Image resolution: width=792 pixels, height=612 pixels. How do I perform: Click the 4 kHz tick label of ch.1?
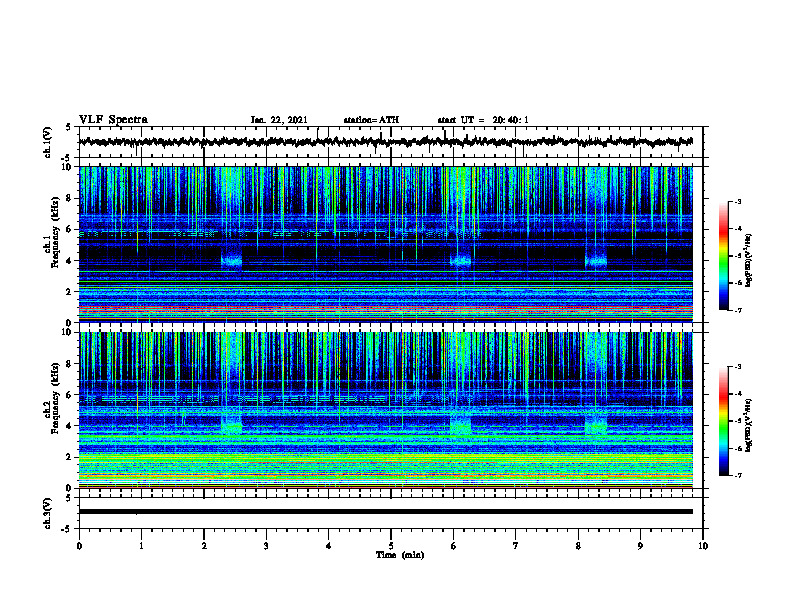(70, 261)
